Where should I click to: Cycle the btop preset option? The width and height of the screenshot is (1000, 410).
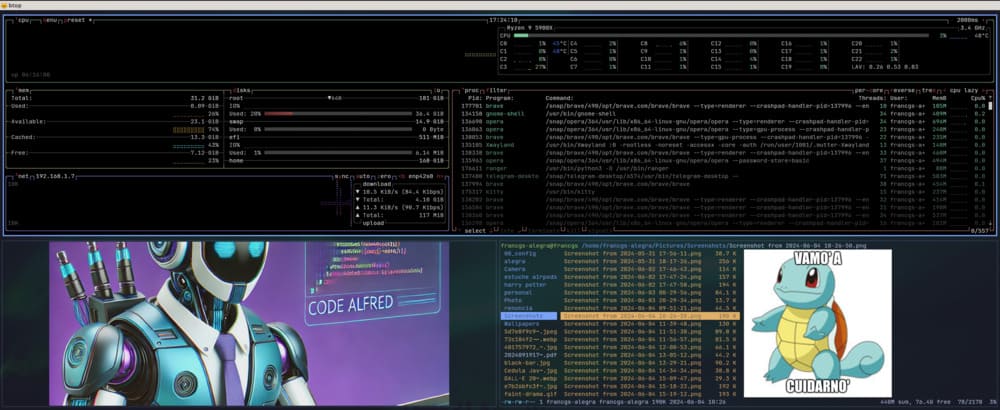(x=77, y=20)
